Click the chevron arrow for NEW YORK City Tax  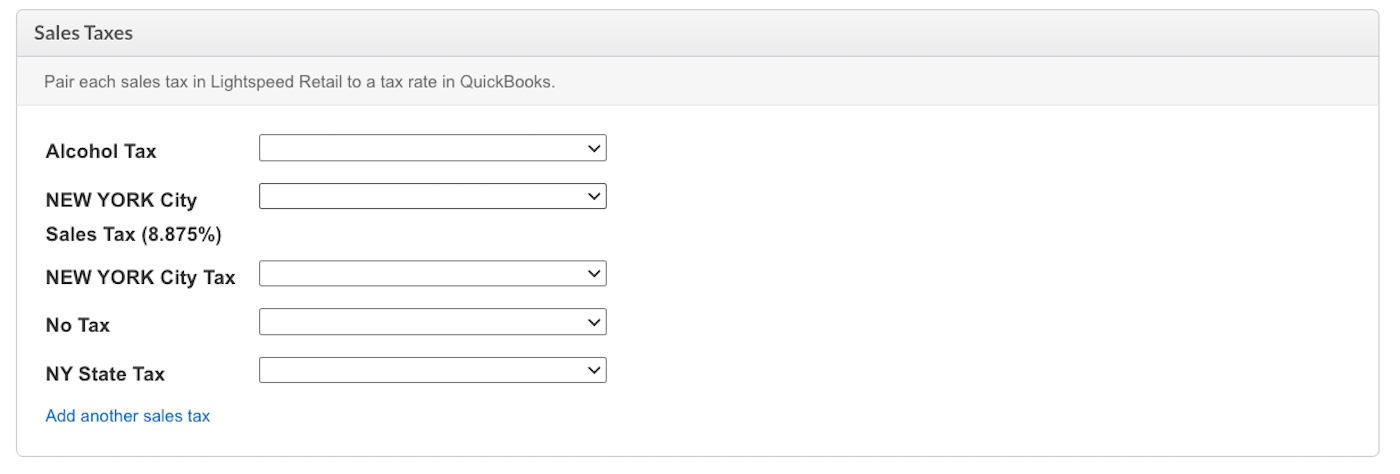[x=594, y=273]
